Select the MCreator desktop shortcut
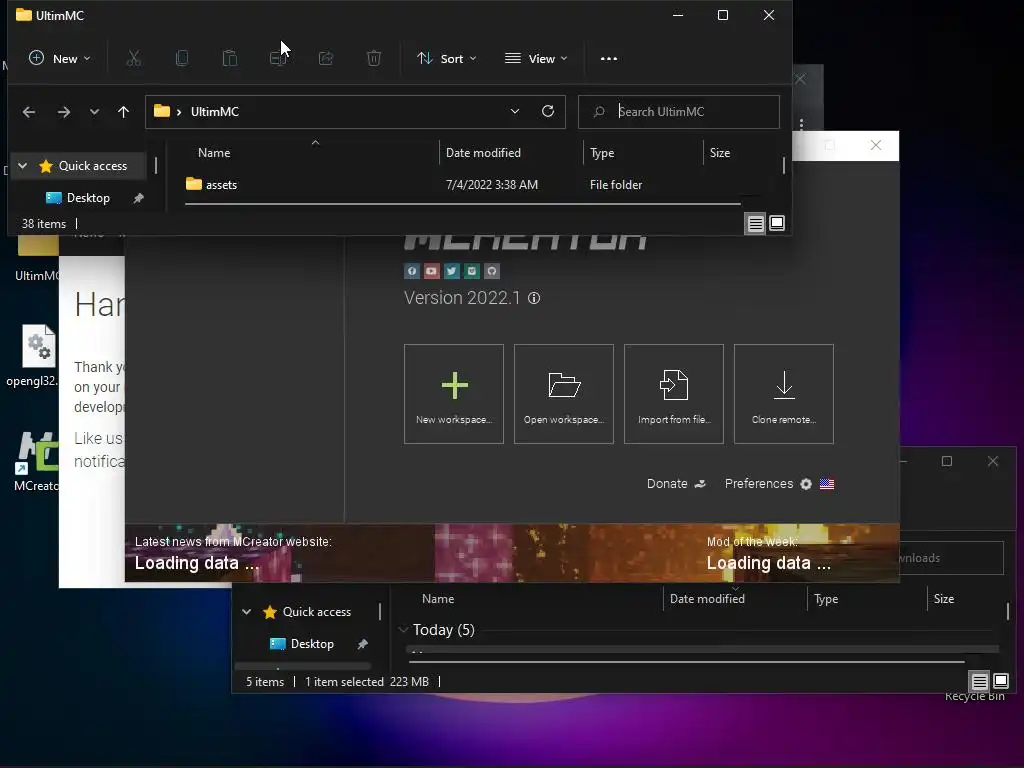 (x=36, y=460)
